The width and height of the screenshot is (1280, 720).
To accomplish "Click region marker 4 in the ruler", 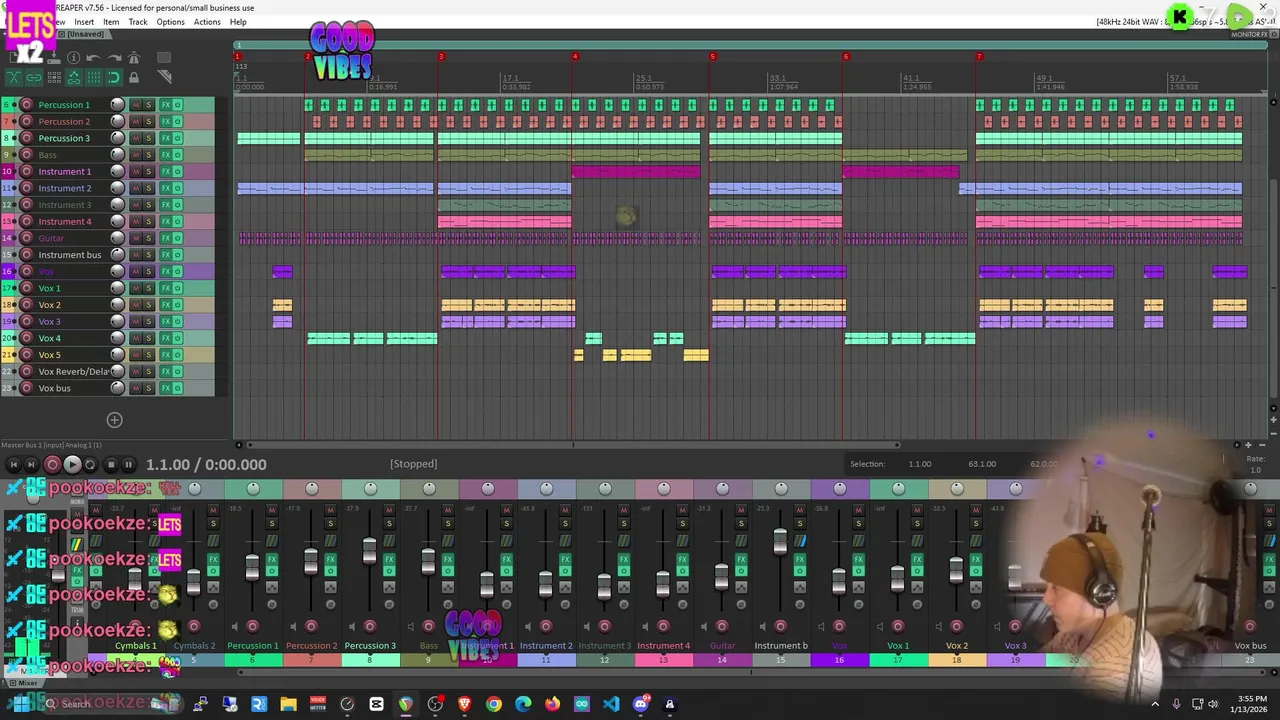I will [575, 57].
